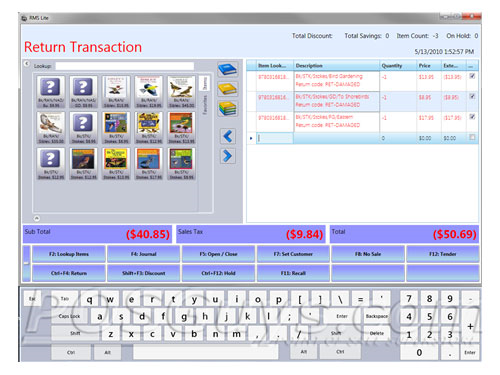Click the Ctrl+F4: Return button
This screenshot has height=375, width=500.
pos(69,273)
